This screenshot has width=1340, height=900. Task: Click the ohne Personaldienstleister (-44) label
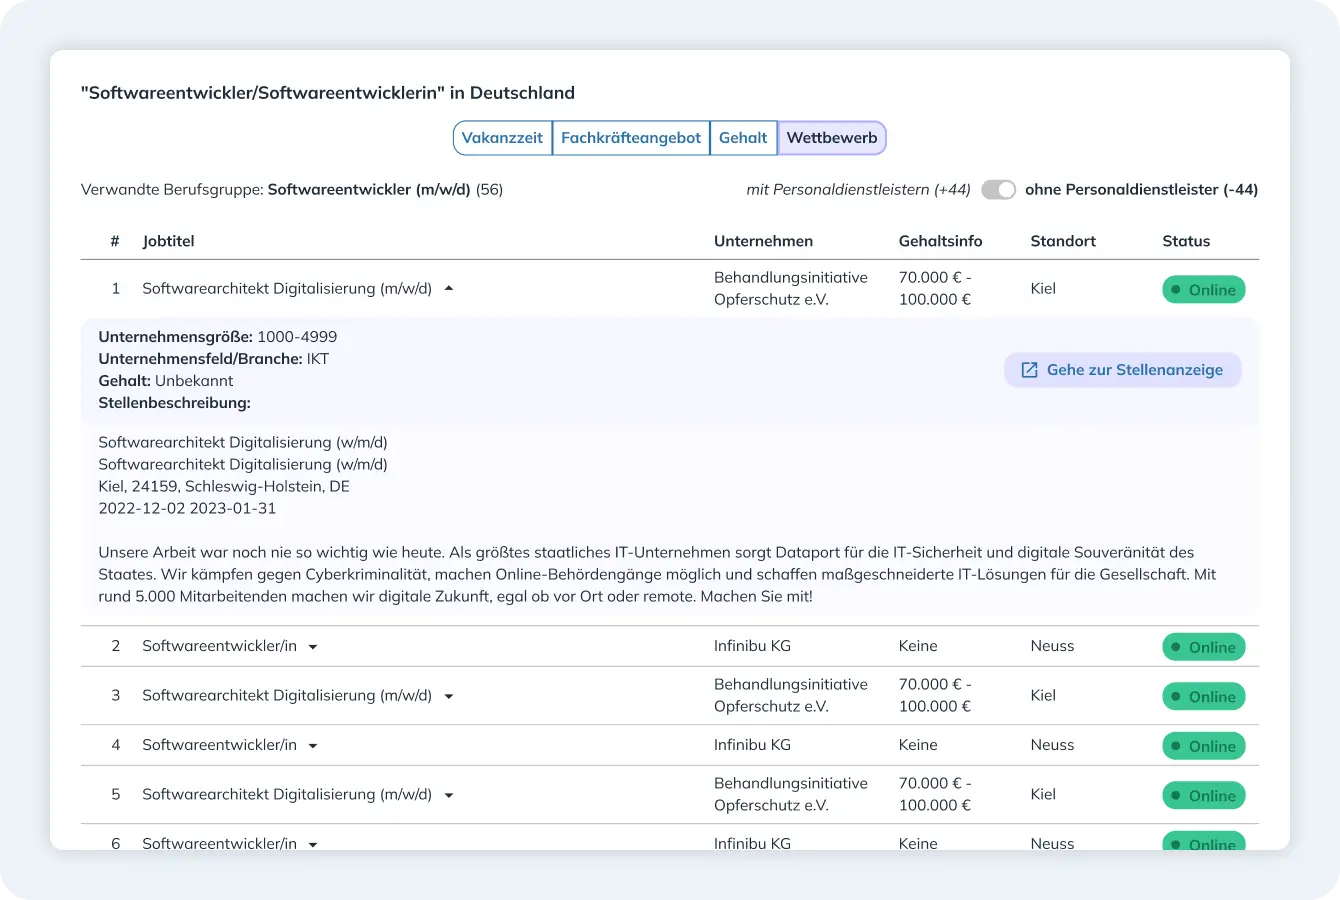tap(1141, 190)
